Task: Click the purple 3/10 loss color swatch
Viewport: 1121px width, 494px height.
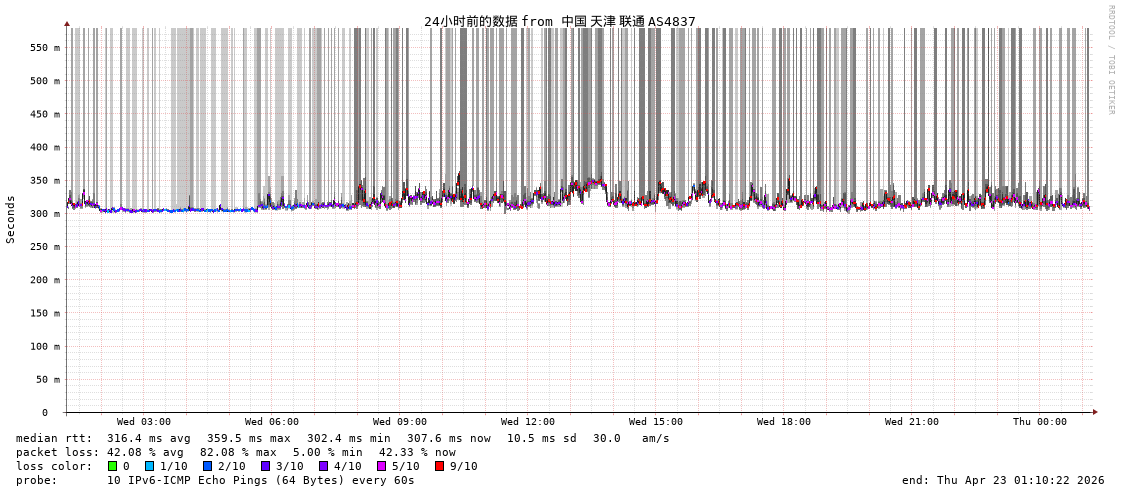Action: [x=265, y=466]
